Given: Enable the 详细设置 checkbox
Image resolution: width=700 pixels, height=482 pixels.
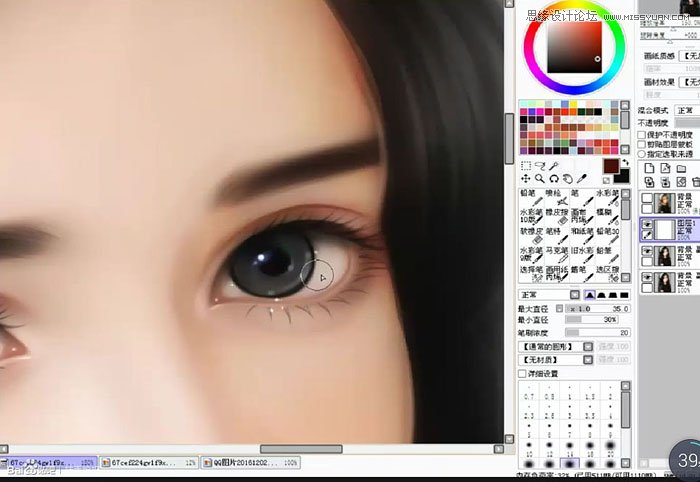Looking at the screenshot, I should coord(522,374).
